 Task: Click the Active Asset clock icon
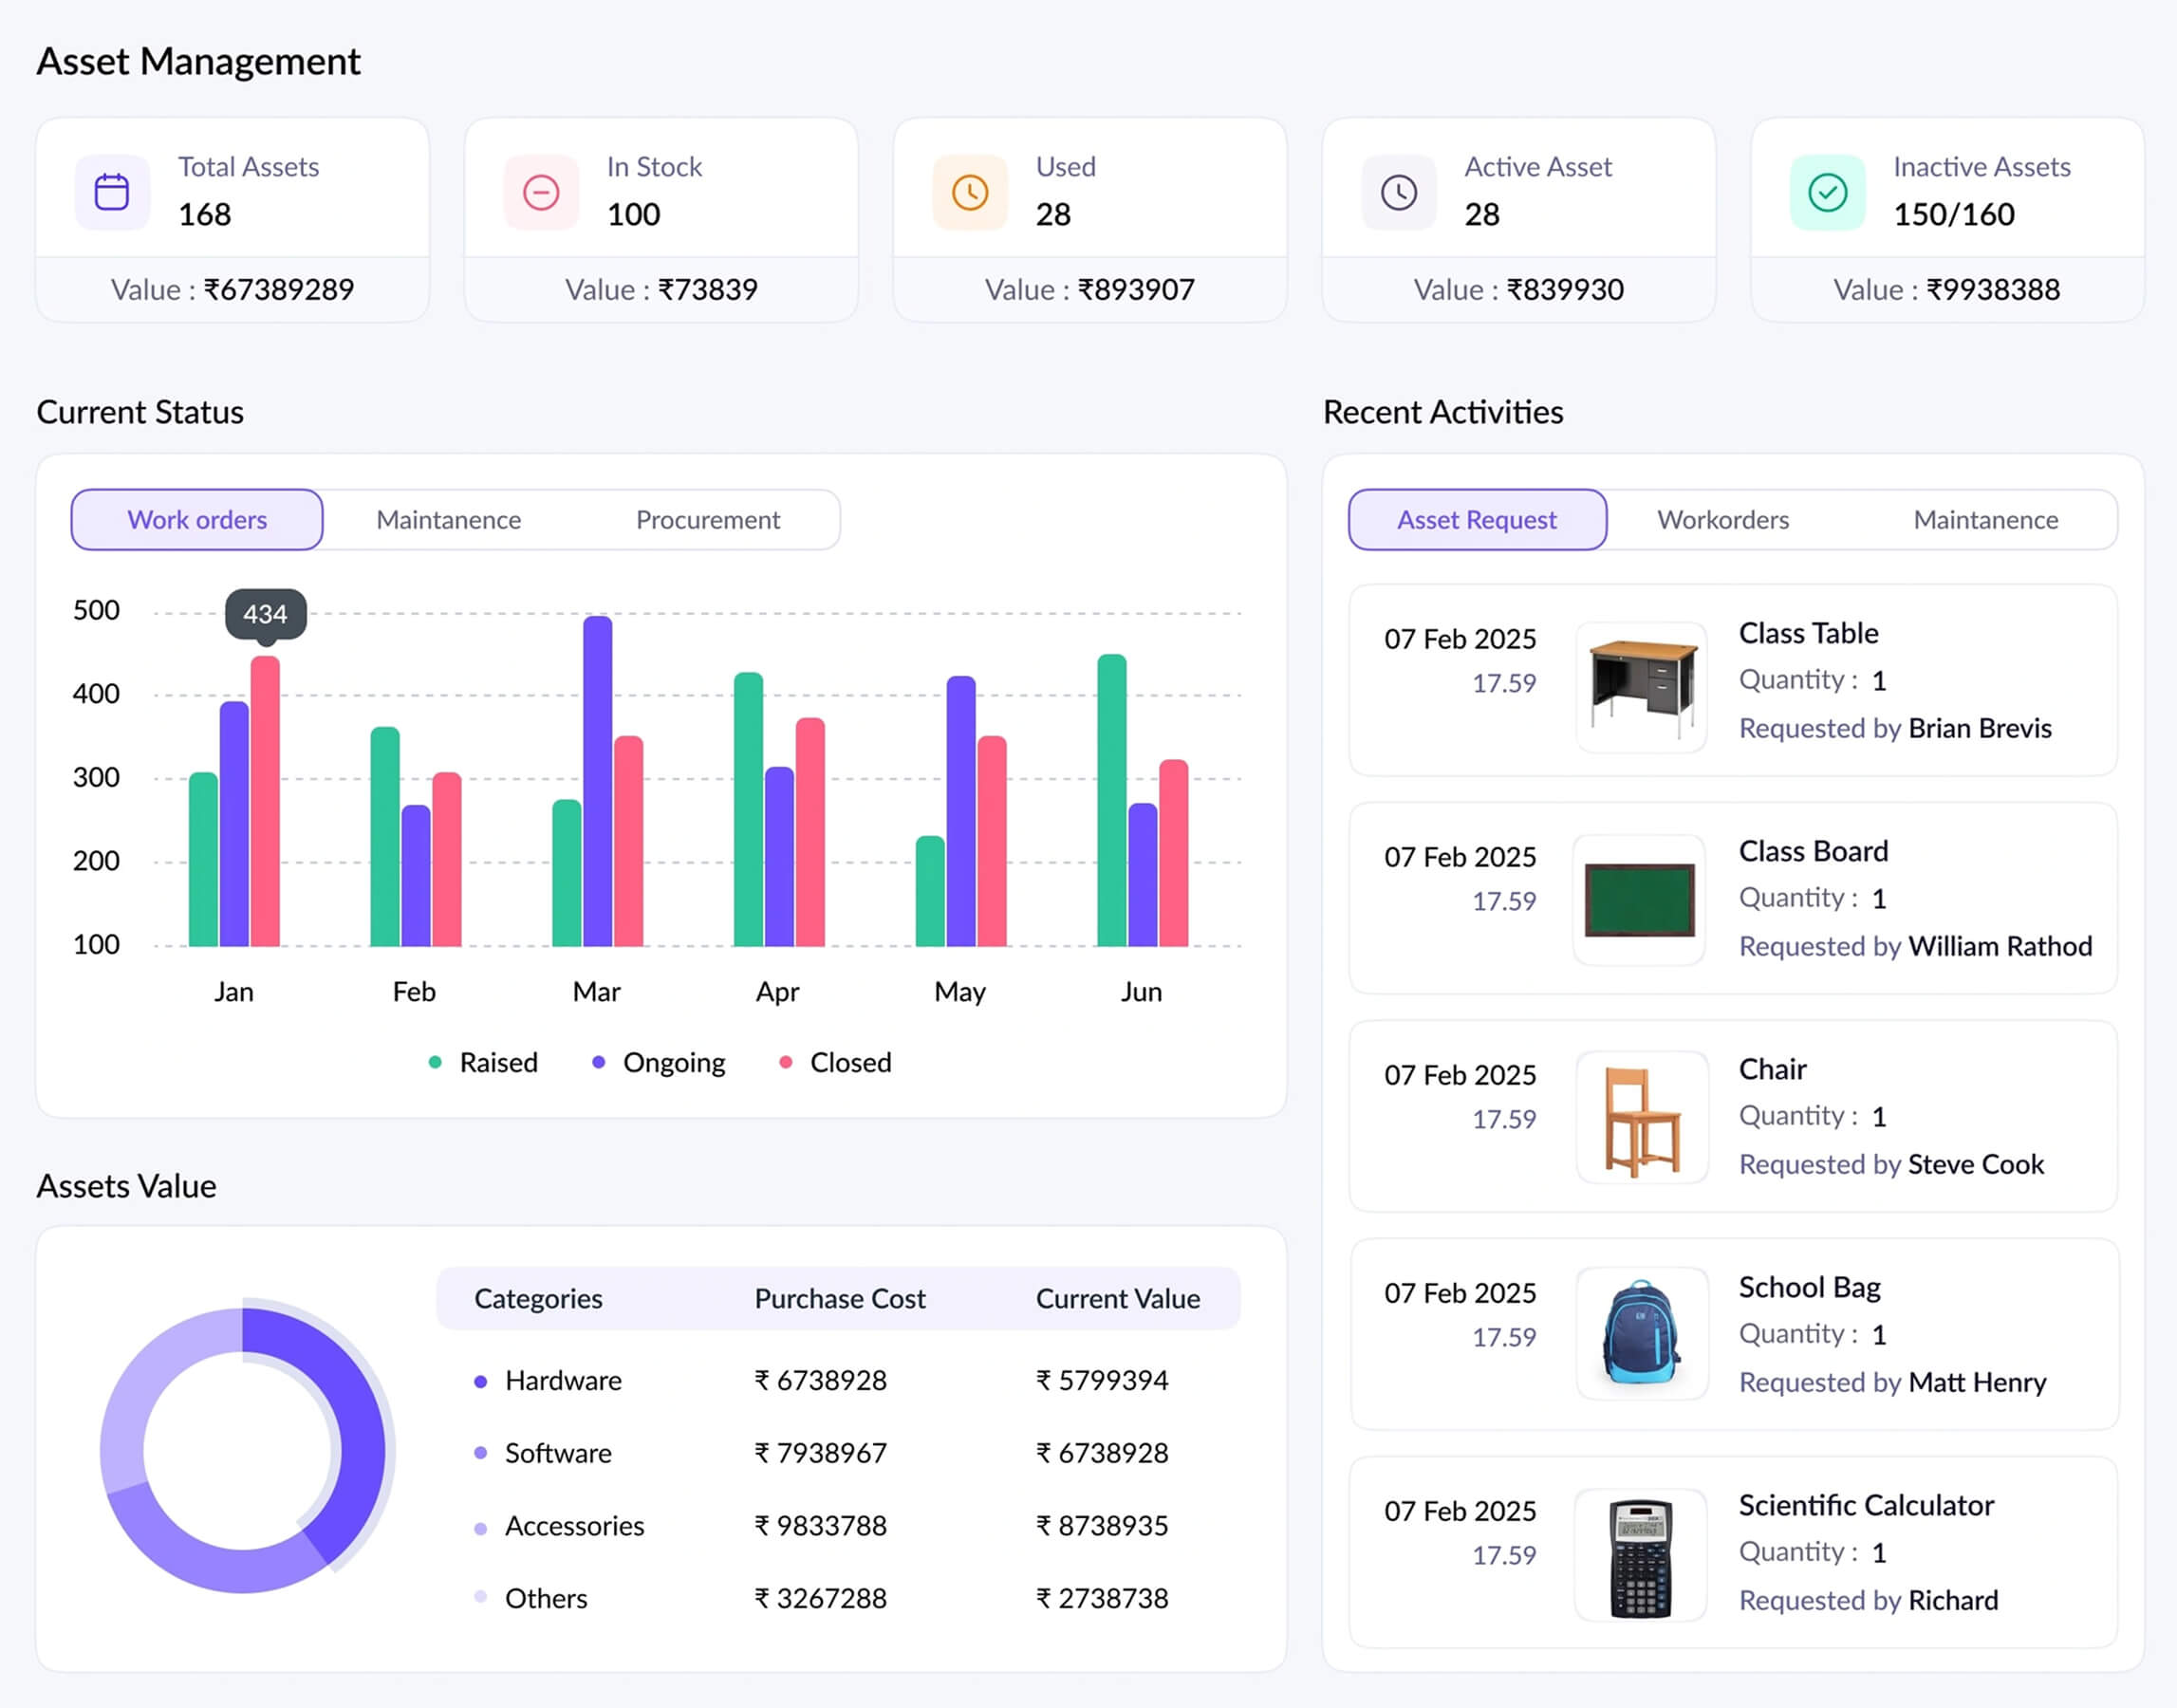pyautogui.click(x=1398, y=192)
